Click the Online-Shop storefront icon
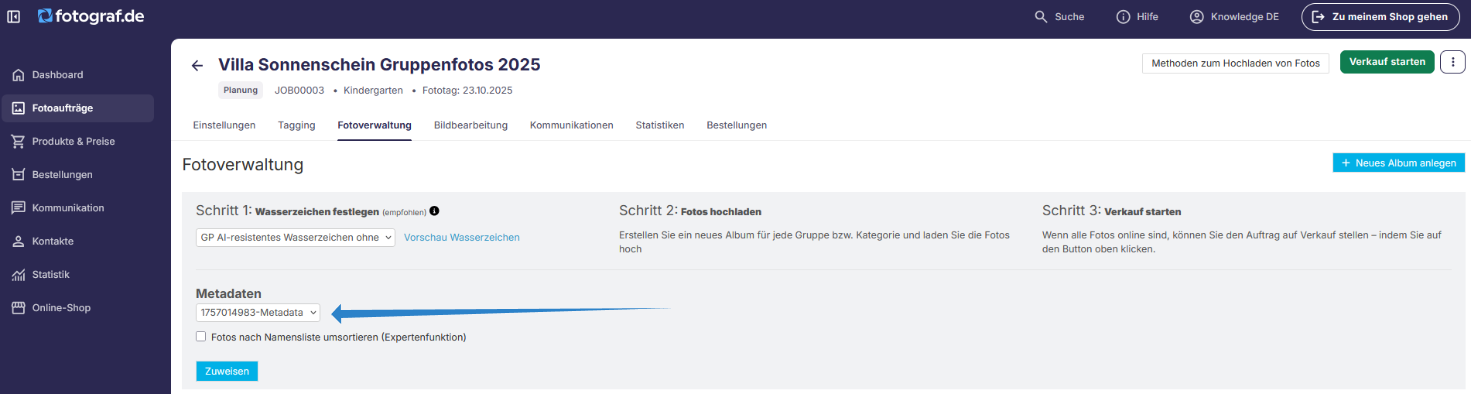This screenshot has height=394, width=1471. tap(18, 308)
